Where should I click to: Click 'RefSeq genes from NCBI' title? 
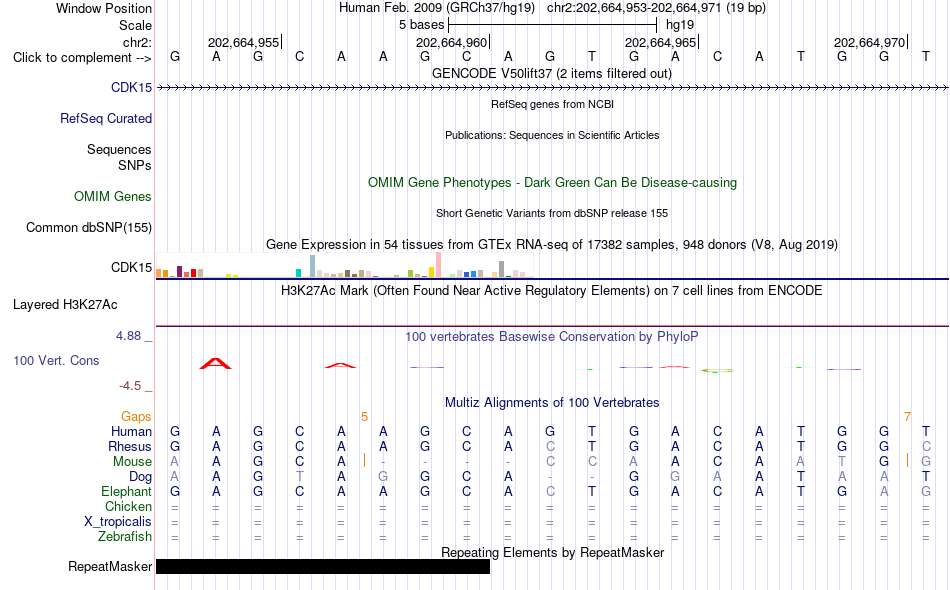553,104
